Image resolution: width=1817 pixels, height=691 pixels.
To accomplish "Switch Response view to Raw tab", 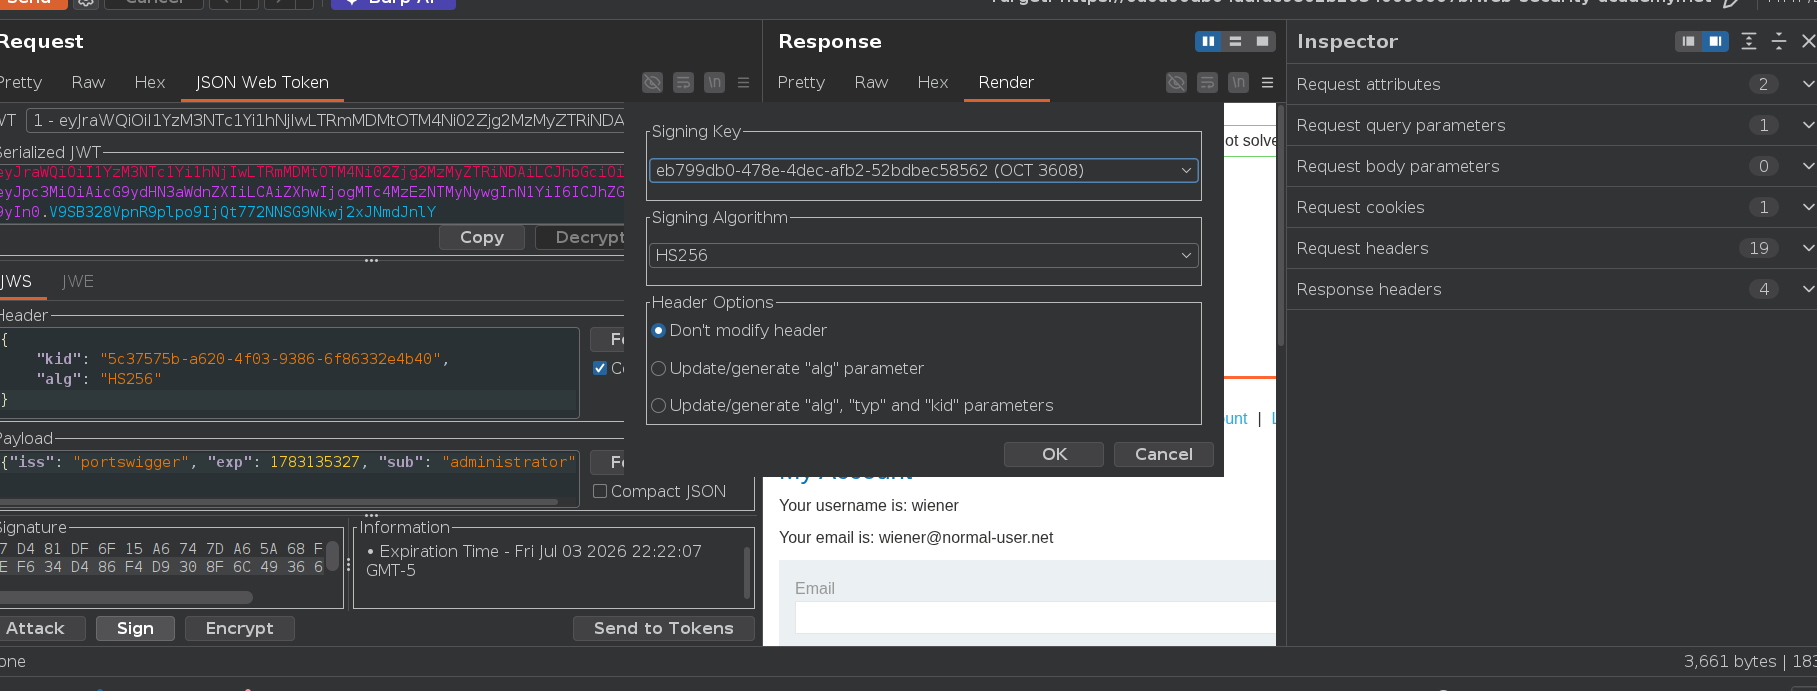I will coord(871,82).
